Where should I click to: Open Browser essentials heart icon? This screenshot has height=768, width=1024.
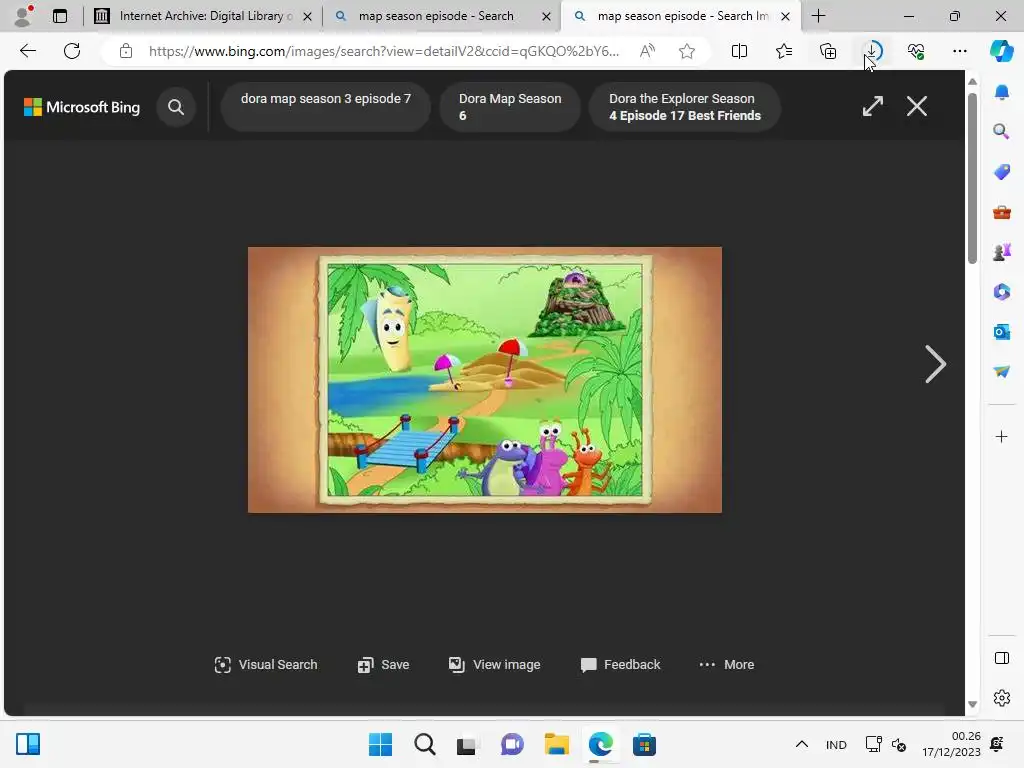(x=916, y=51)
